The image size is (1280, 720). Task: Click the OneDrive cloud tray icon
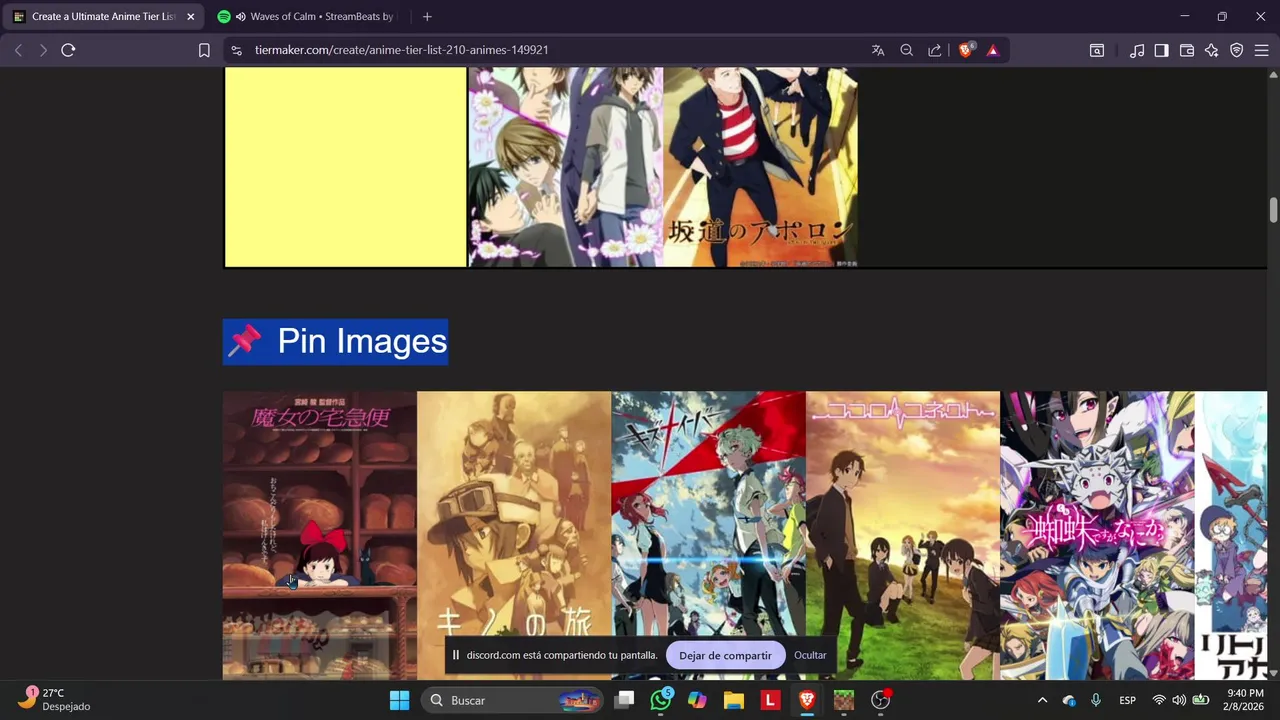1069,700
